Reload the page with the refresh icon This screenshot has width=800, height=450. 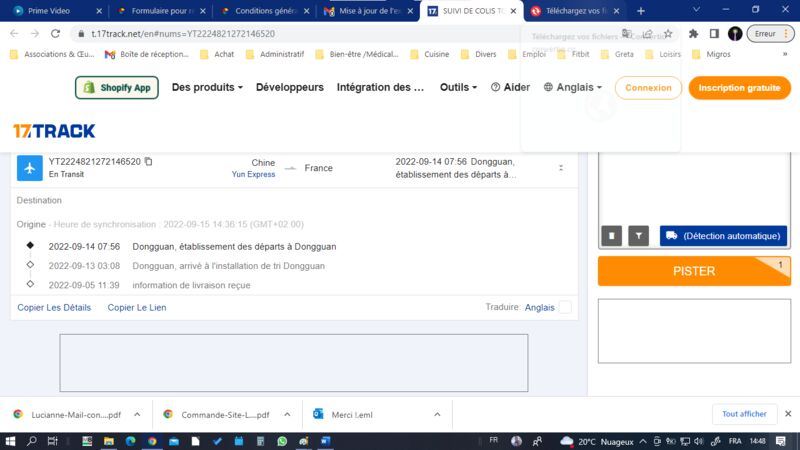tap(57, 33)
